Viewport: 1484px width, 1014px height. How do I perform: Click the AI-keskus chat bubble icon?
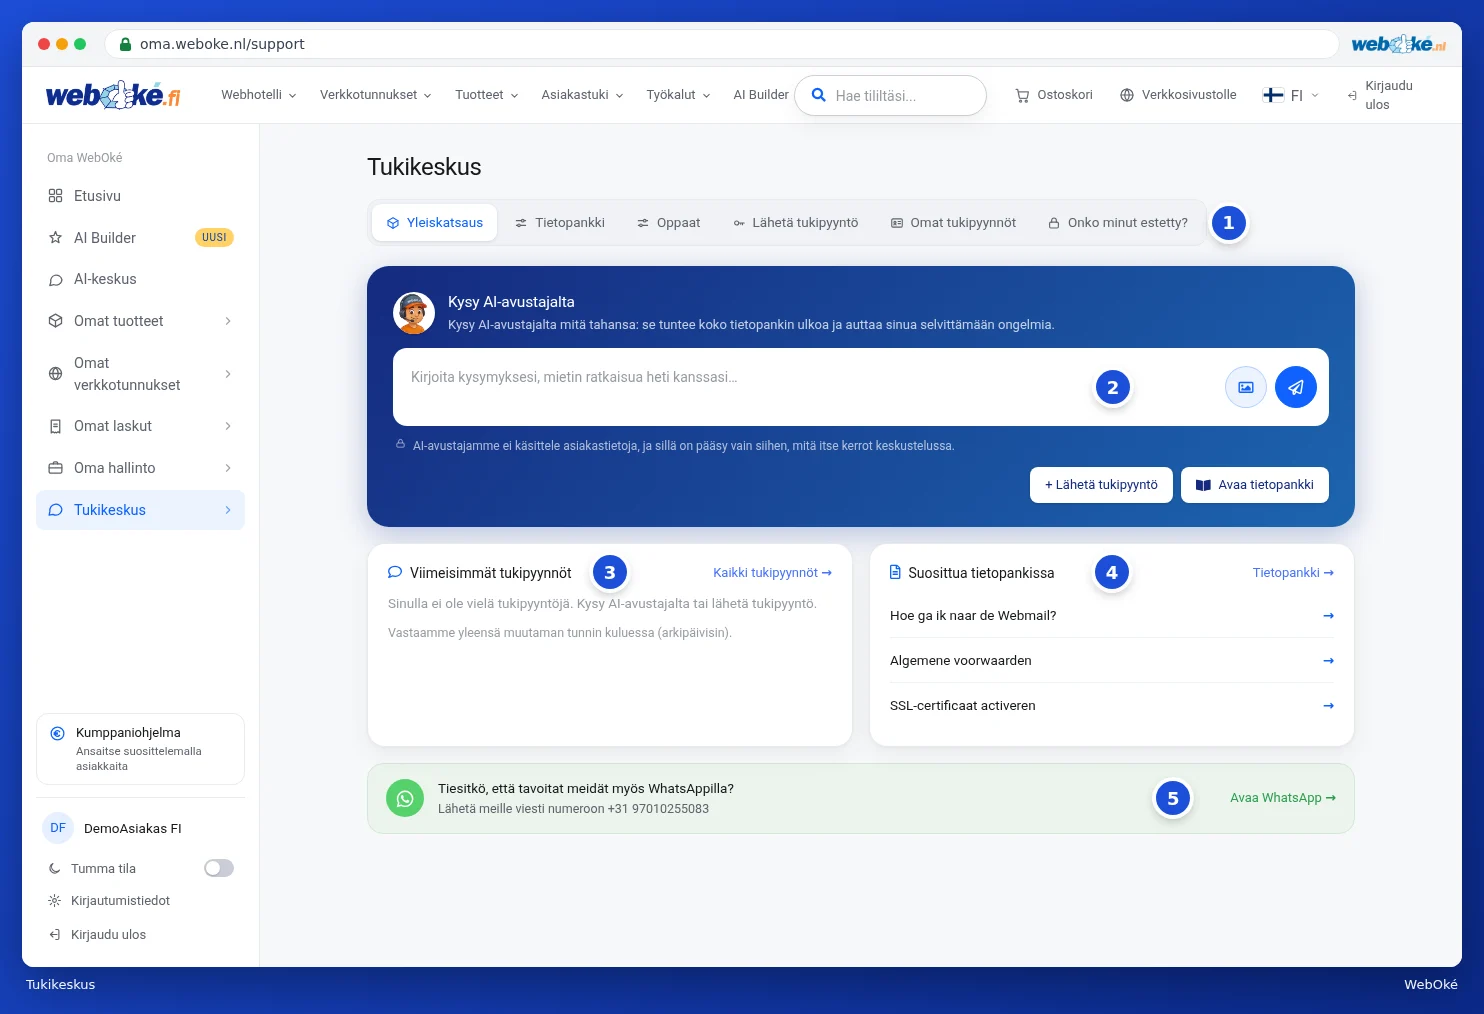tap(56, 280)
